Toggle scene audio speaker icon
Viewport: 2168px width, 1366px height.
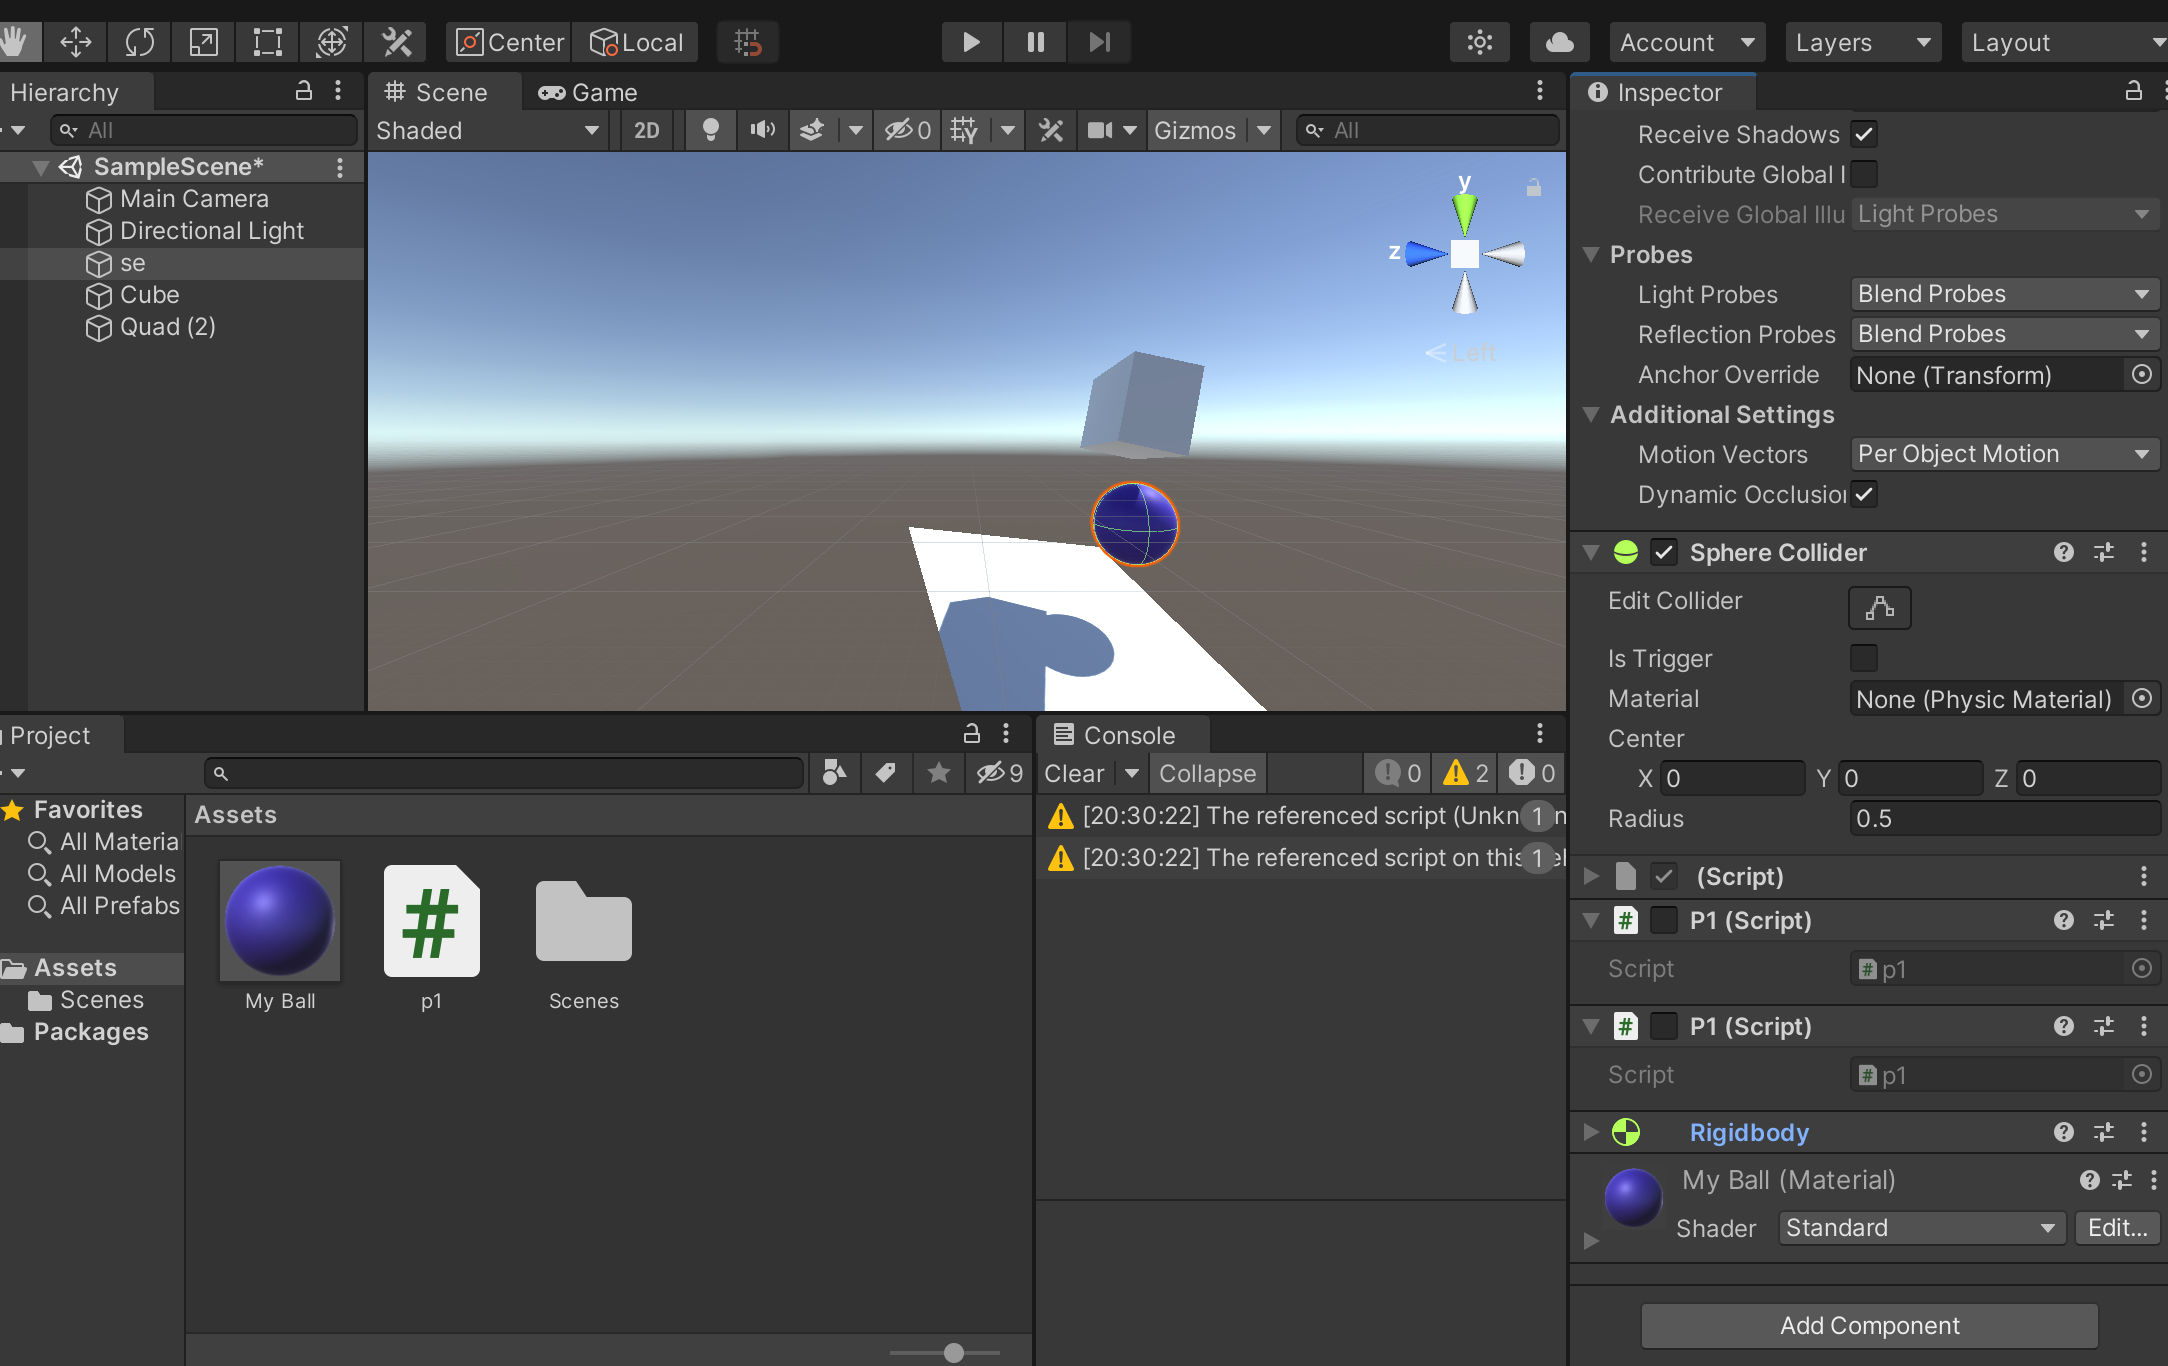762,130
